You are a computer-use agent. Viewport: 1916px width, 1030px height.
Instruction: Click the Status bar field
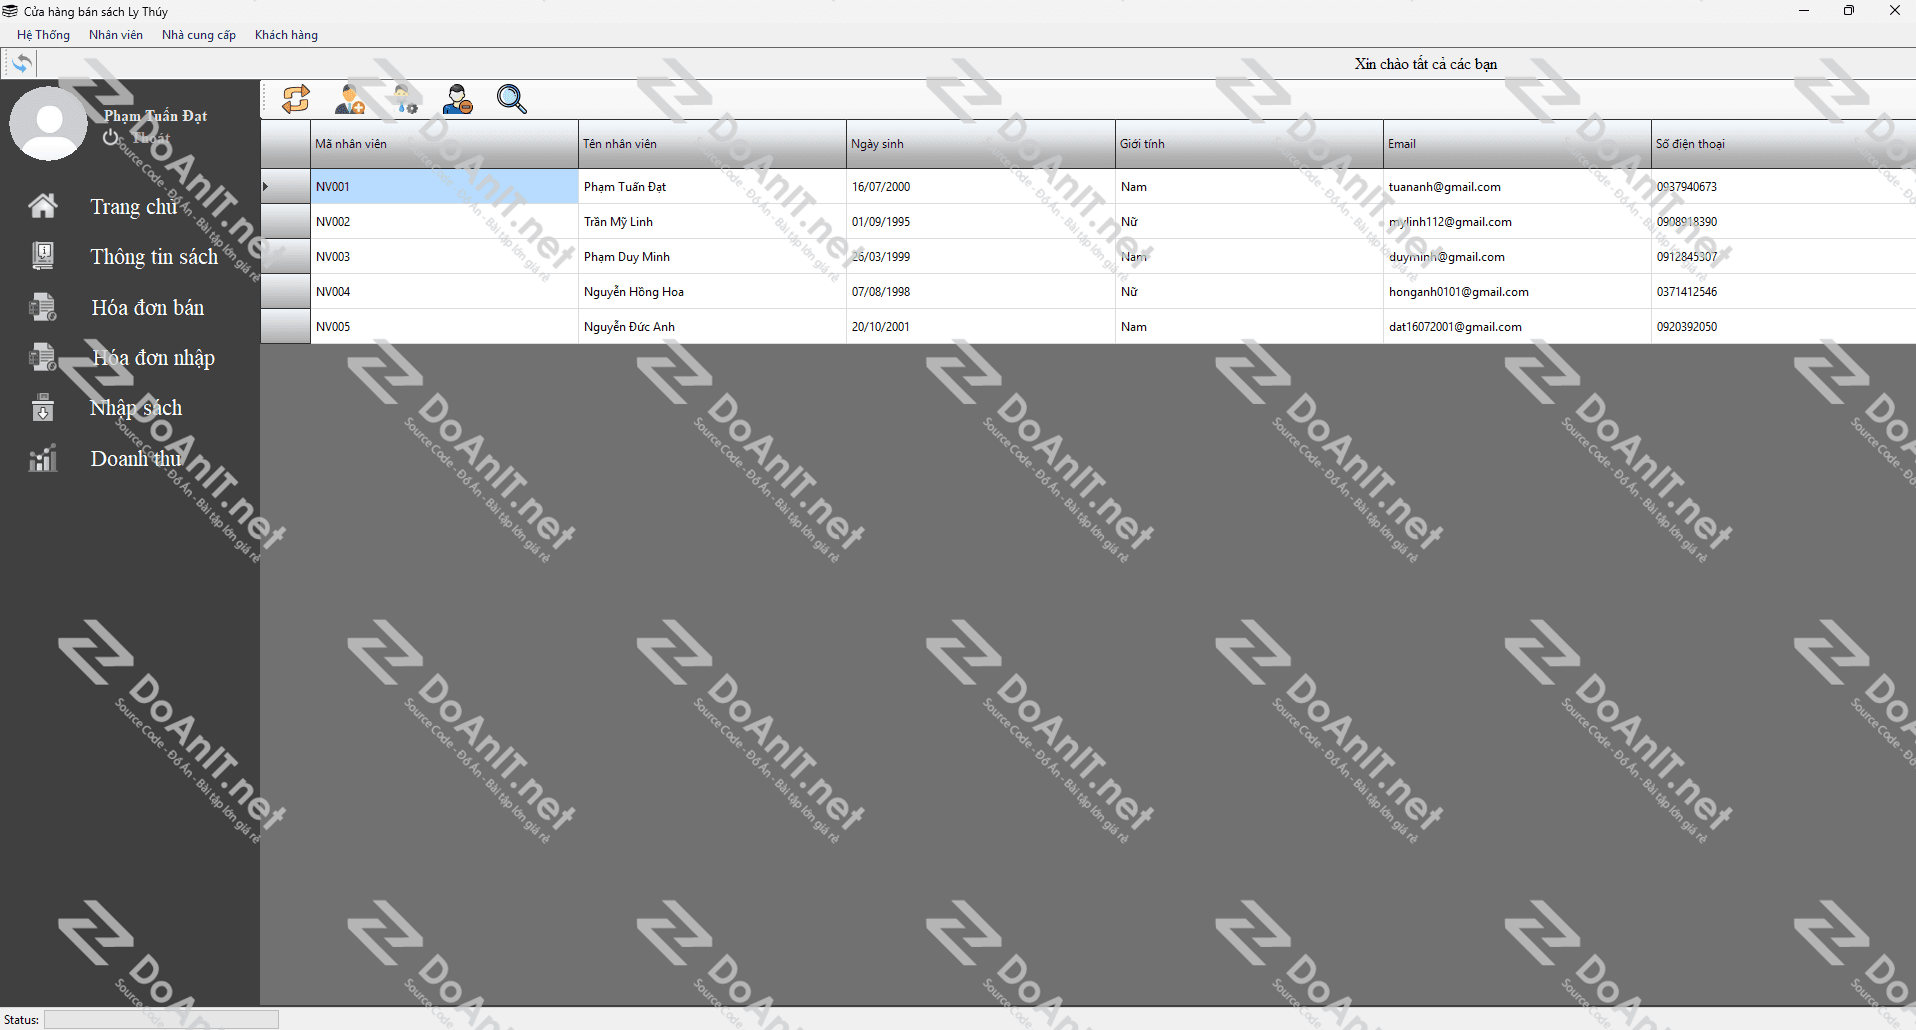coord(161,1019)
